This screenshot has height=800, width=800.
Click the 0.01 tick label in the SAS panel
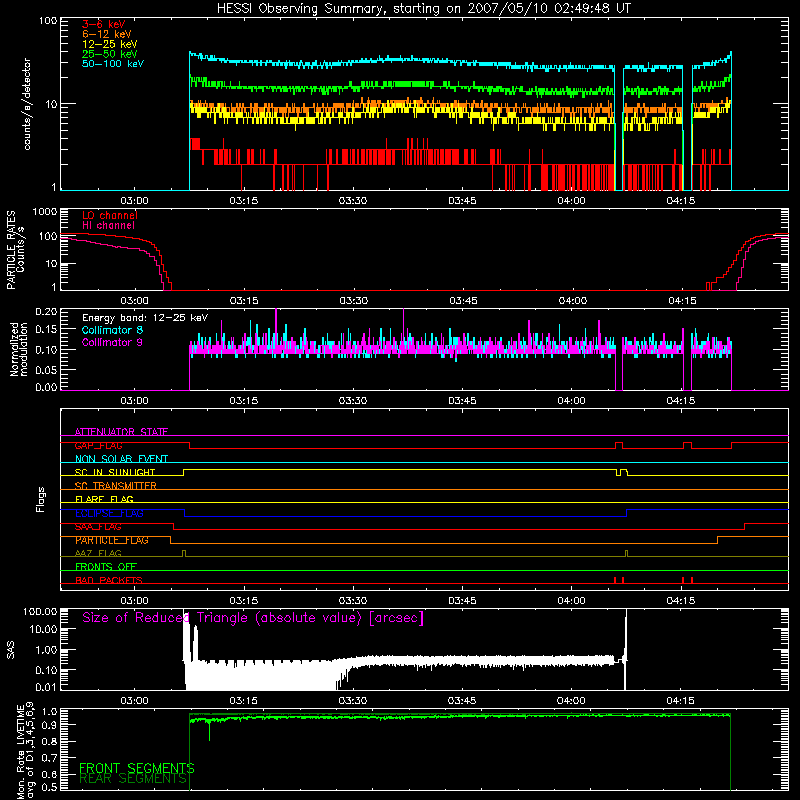(x=46, y=687)
